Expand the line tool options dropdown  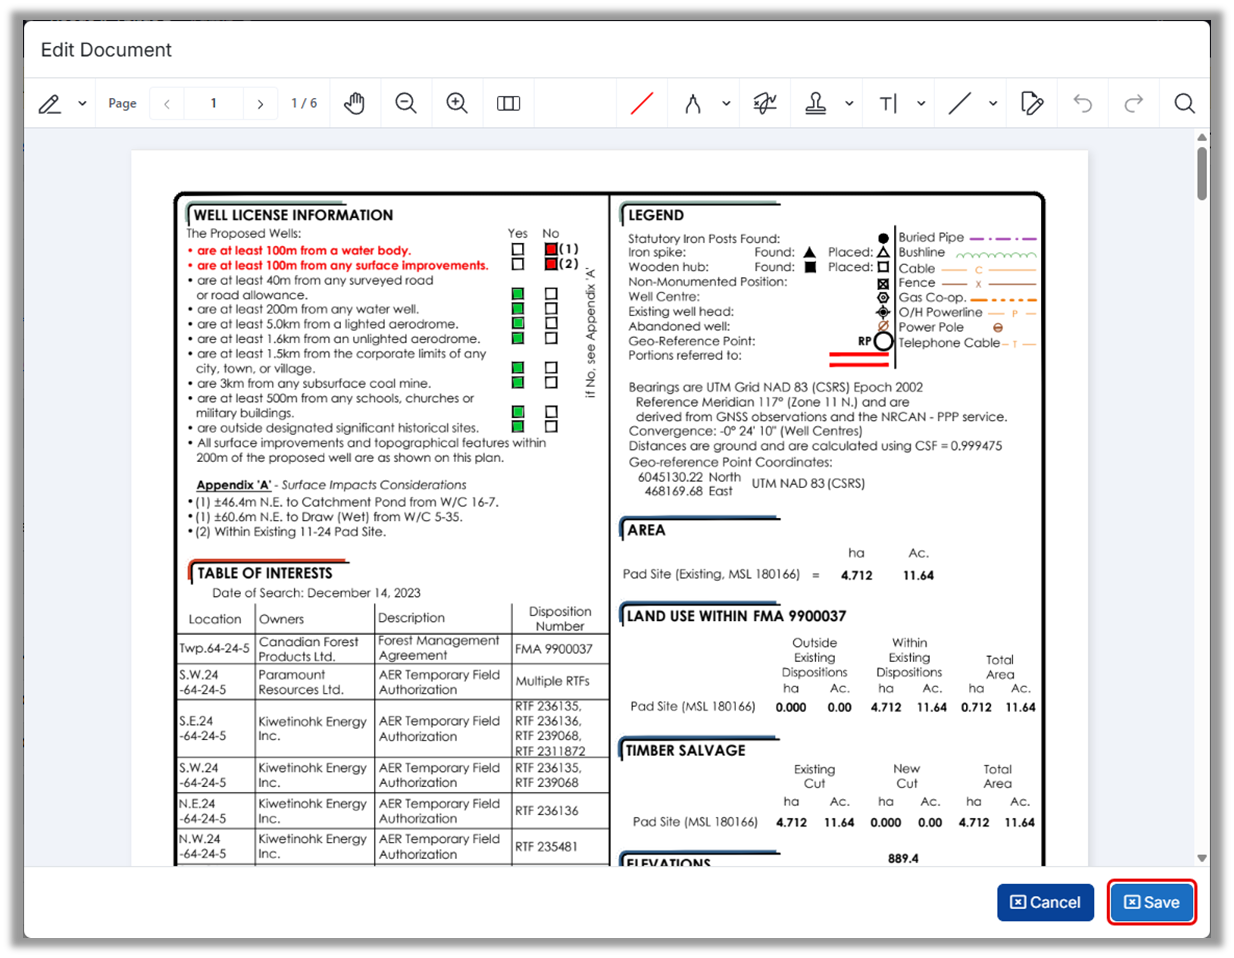(993, 103)
